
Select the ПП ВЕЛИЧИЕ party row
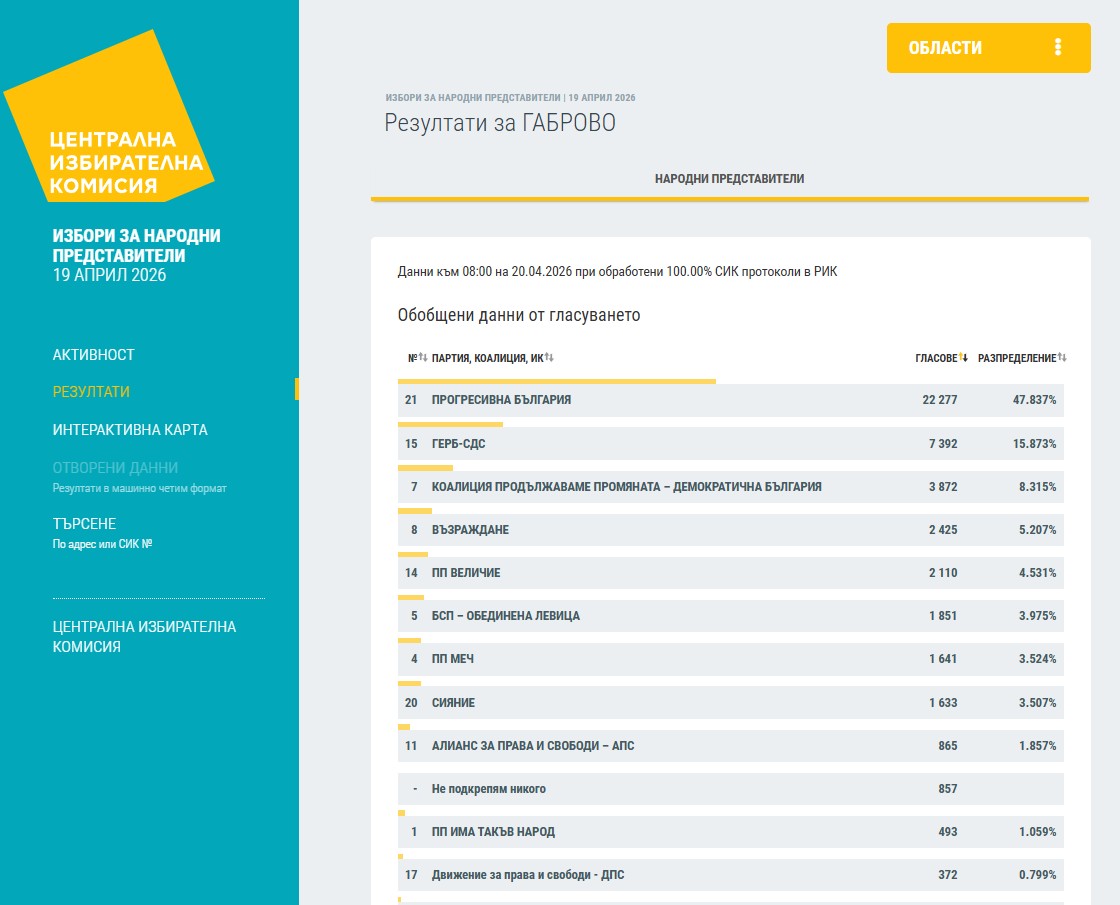(x=730, y=573)
